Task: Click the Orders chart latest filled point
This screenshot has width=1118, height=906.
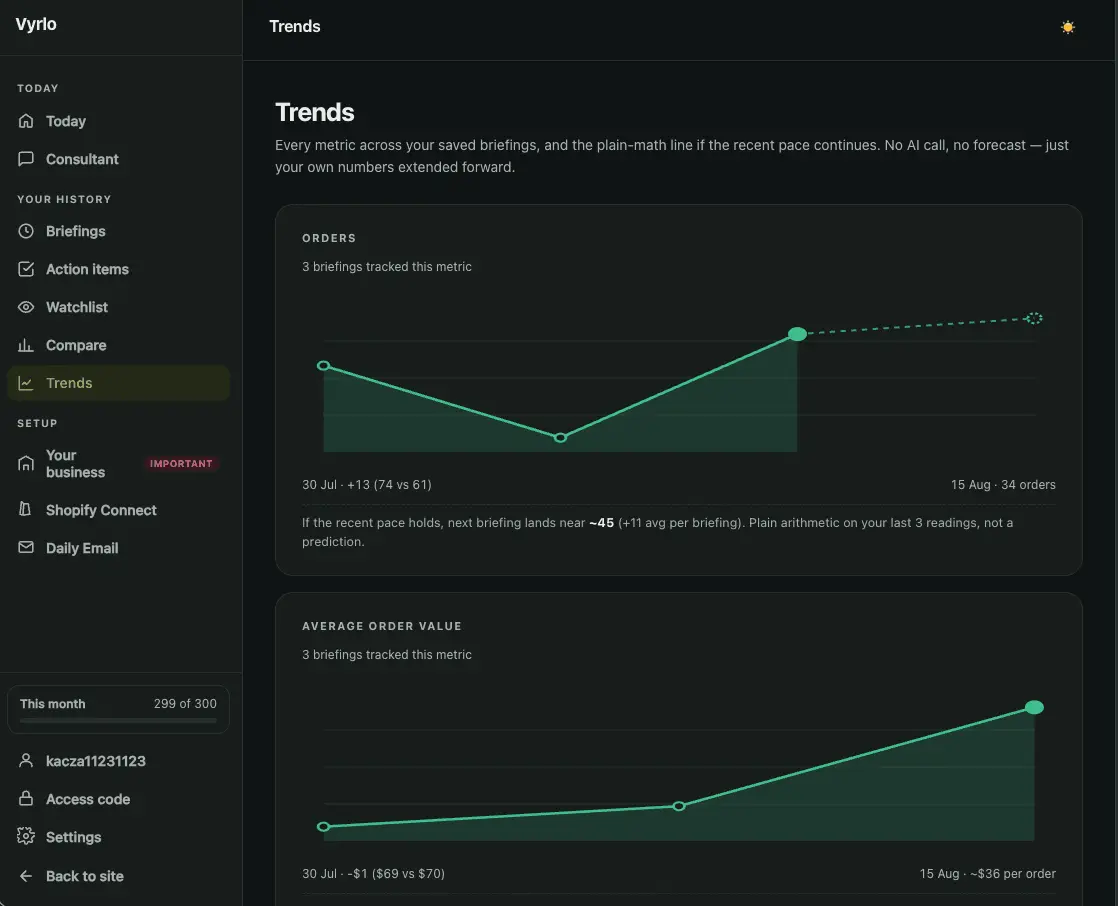Action: pyautogui.click(x=797, y=334)
